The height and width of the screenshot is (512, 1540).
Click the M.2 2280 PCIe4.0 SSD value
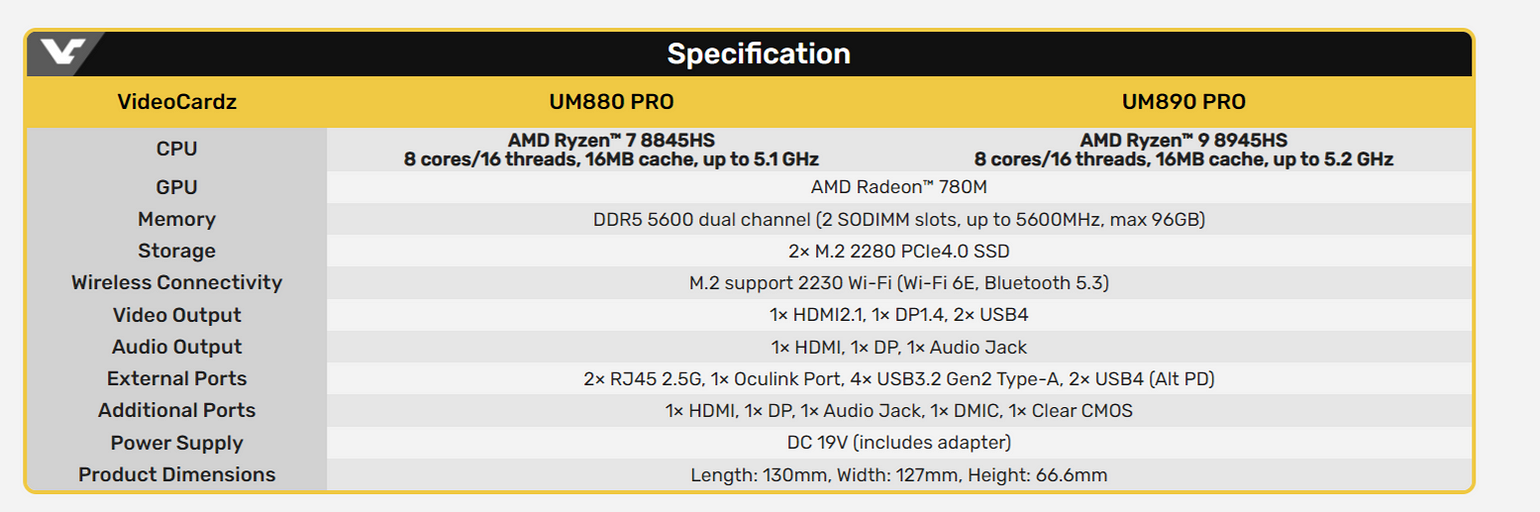click(898, 251)
